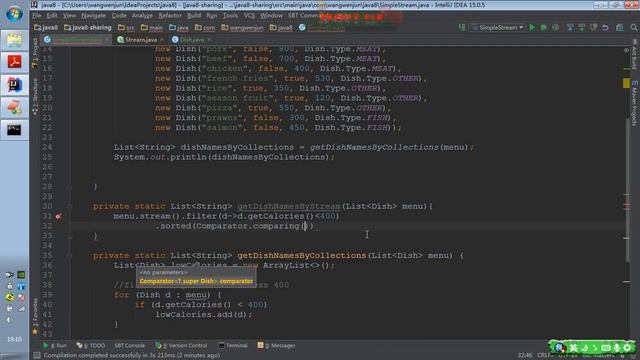This screenshot has height=360, width=640.
Task: Click the VCS Update Project icon
Action: [570, 27]
